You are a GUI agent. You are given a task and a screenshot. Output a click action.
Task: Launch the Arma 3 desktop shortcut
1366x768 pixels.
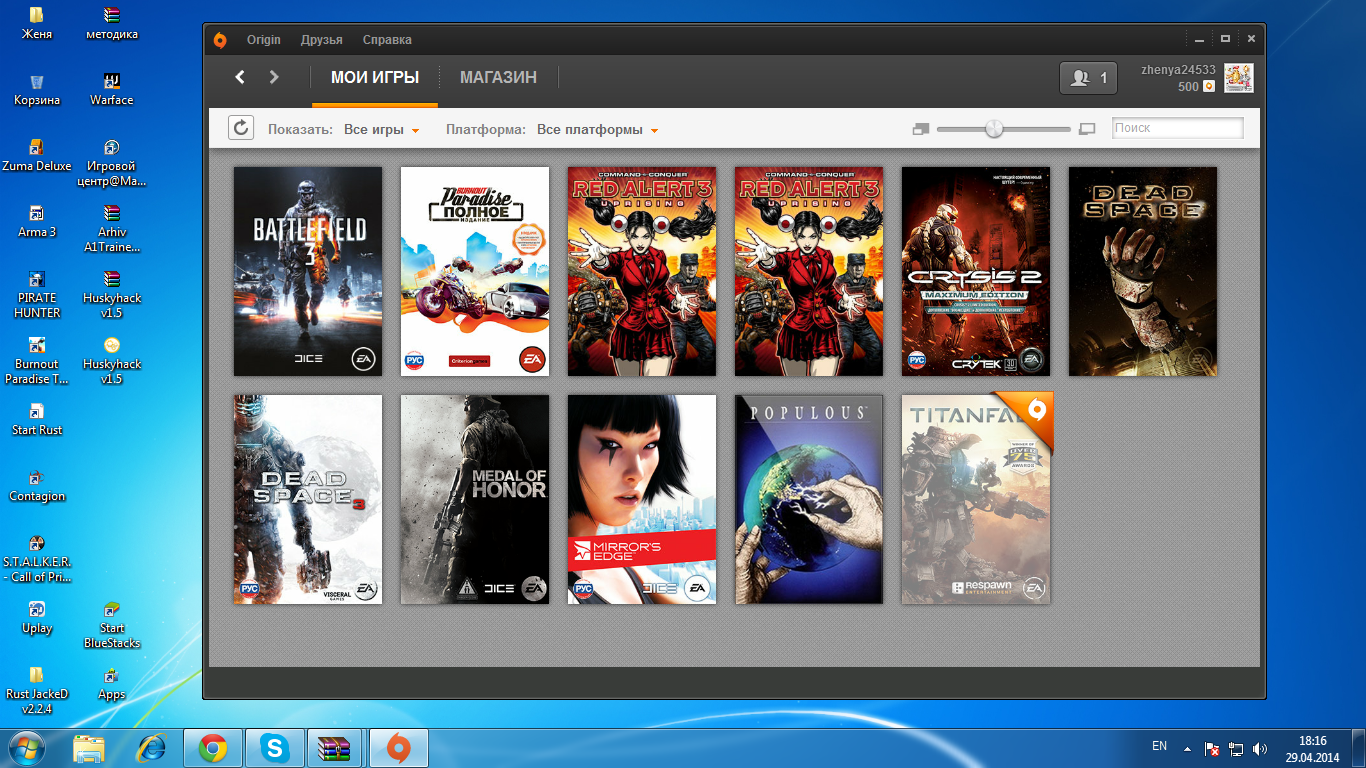pyautogui.click(x=37, y=221)
